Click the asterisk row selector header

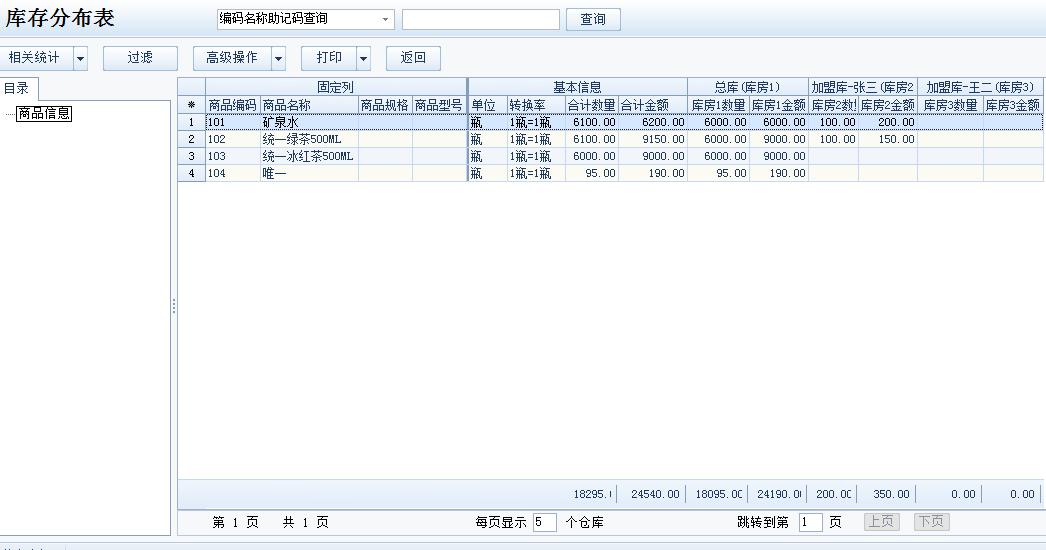(191, 105)
